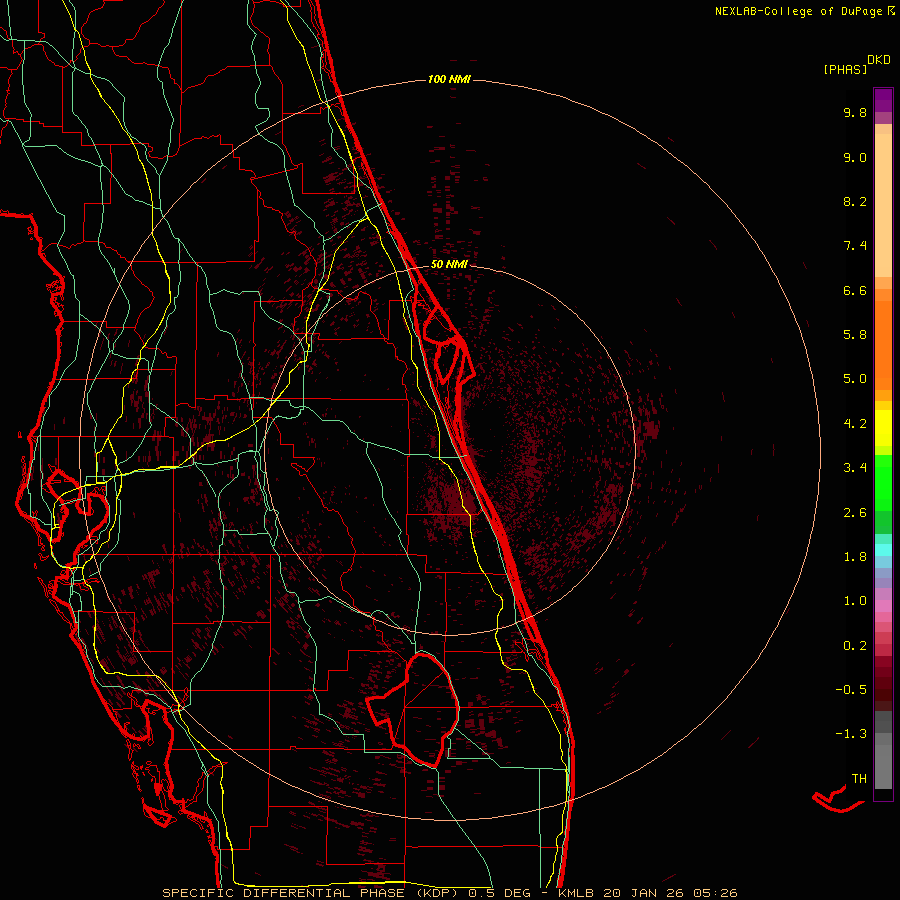Select the 50 NMI range ring label
The width and height of the screenshot is (900, 900).
pos(449,265)
